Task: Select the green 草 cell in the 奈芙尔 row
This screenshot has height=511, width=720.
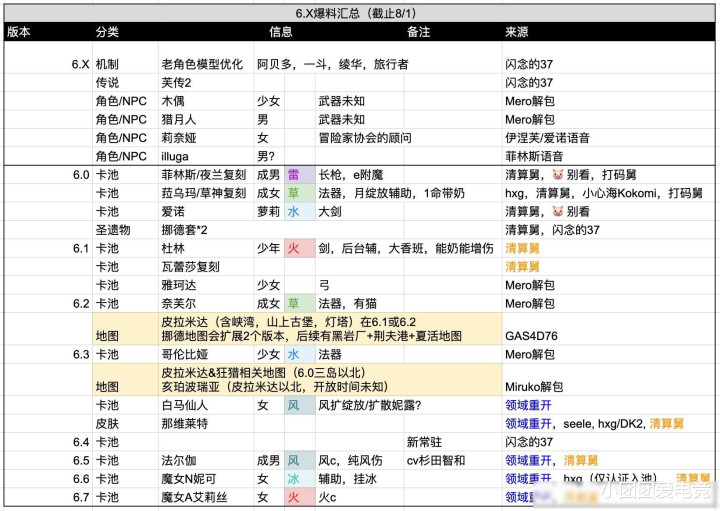Action: (296, 303)
